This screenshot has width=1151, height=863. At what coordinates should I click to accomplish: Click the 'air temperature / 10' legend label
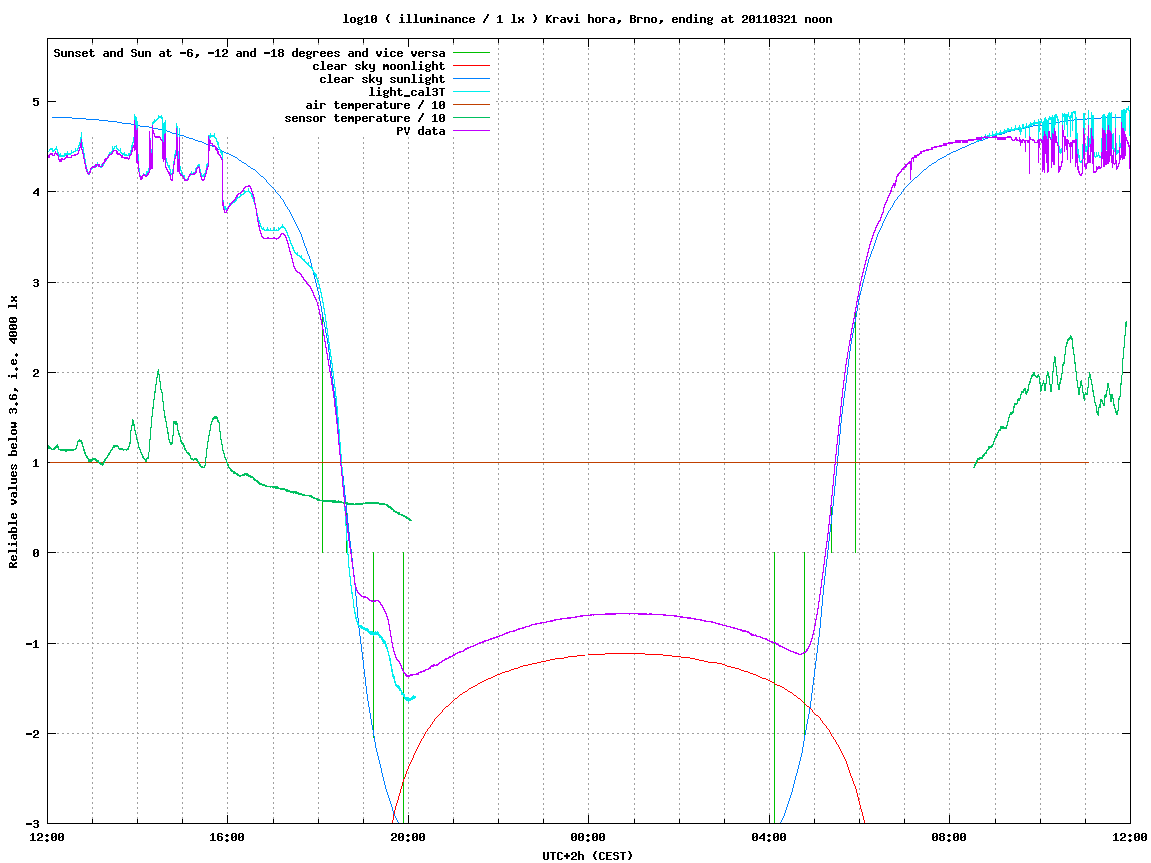click(x=375, y=105)
